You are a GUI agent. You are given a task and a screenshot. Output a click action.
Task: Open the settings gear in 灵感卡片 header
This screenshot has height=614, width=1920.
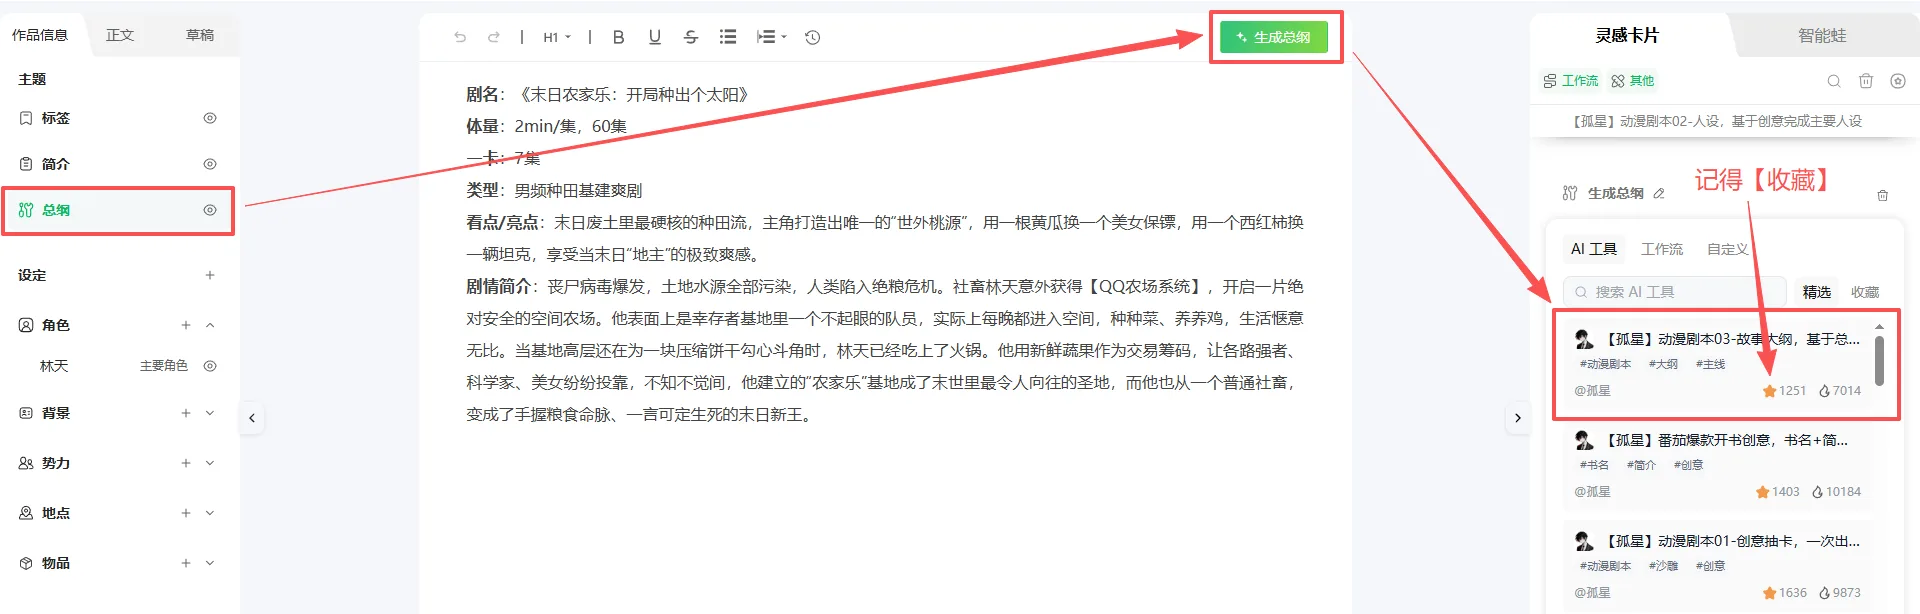[x=1897, y=81]
